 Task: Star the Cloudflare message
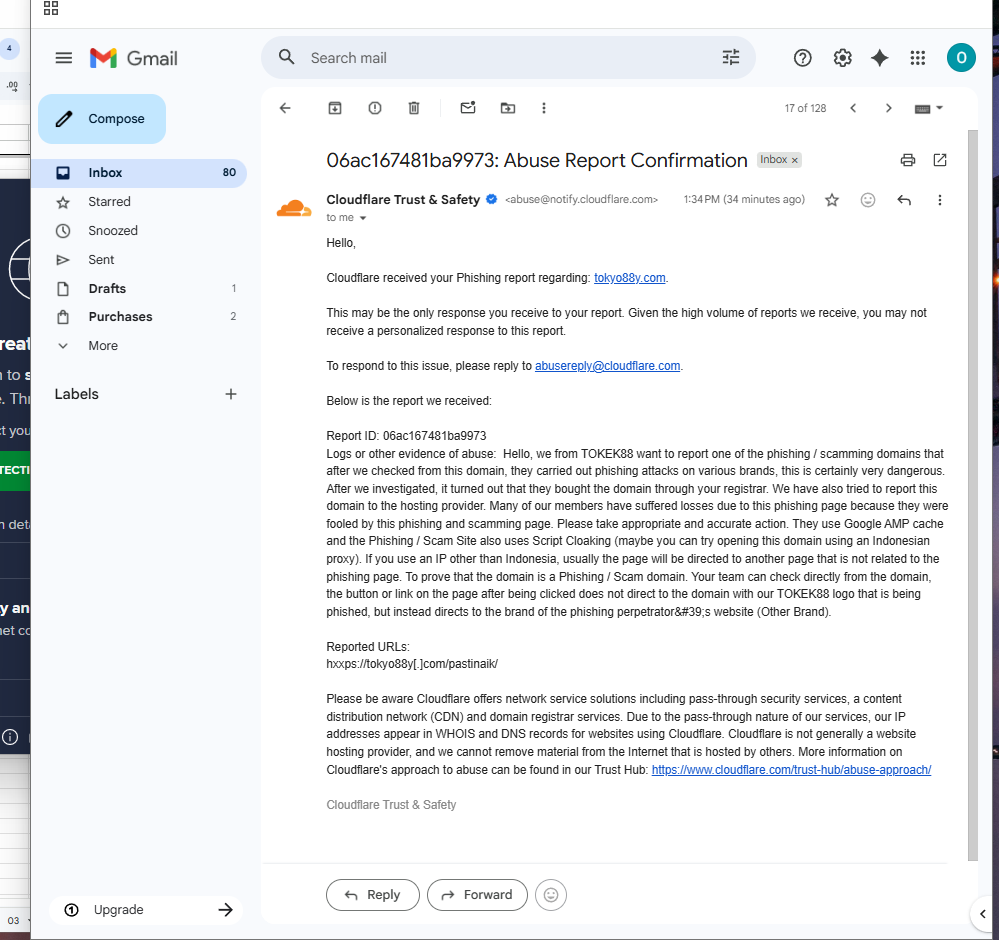point(832,200)
